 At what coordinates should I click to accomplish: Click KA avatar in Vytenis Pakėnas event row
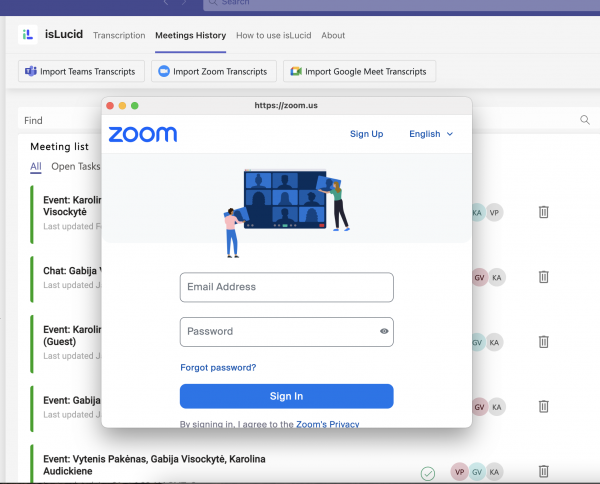[494, 472]
